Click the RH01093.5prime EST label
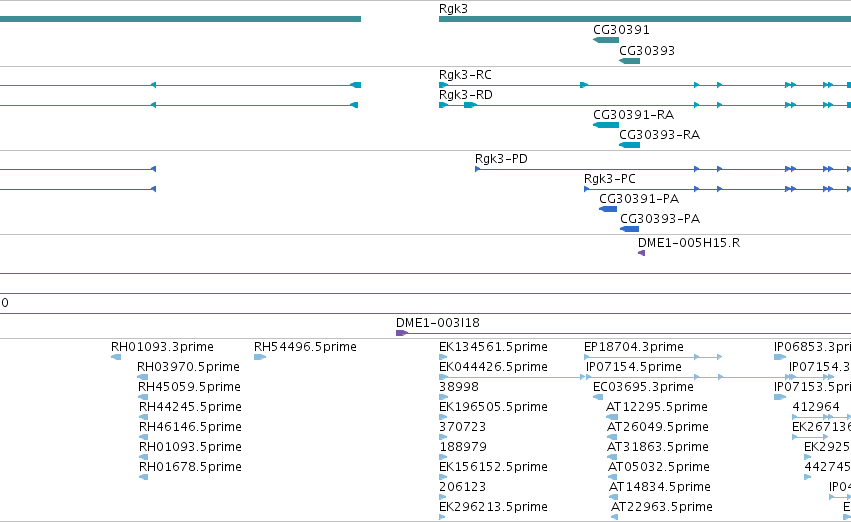 click(x=190, y=447)
